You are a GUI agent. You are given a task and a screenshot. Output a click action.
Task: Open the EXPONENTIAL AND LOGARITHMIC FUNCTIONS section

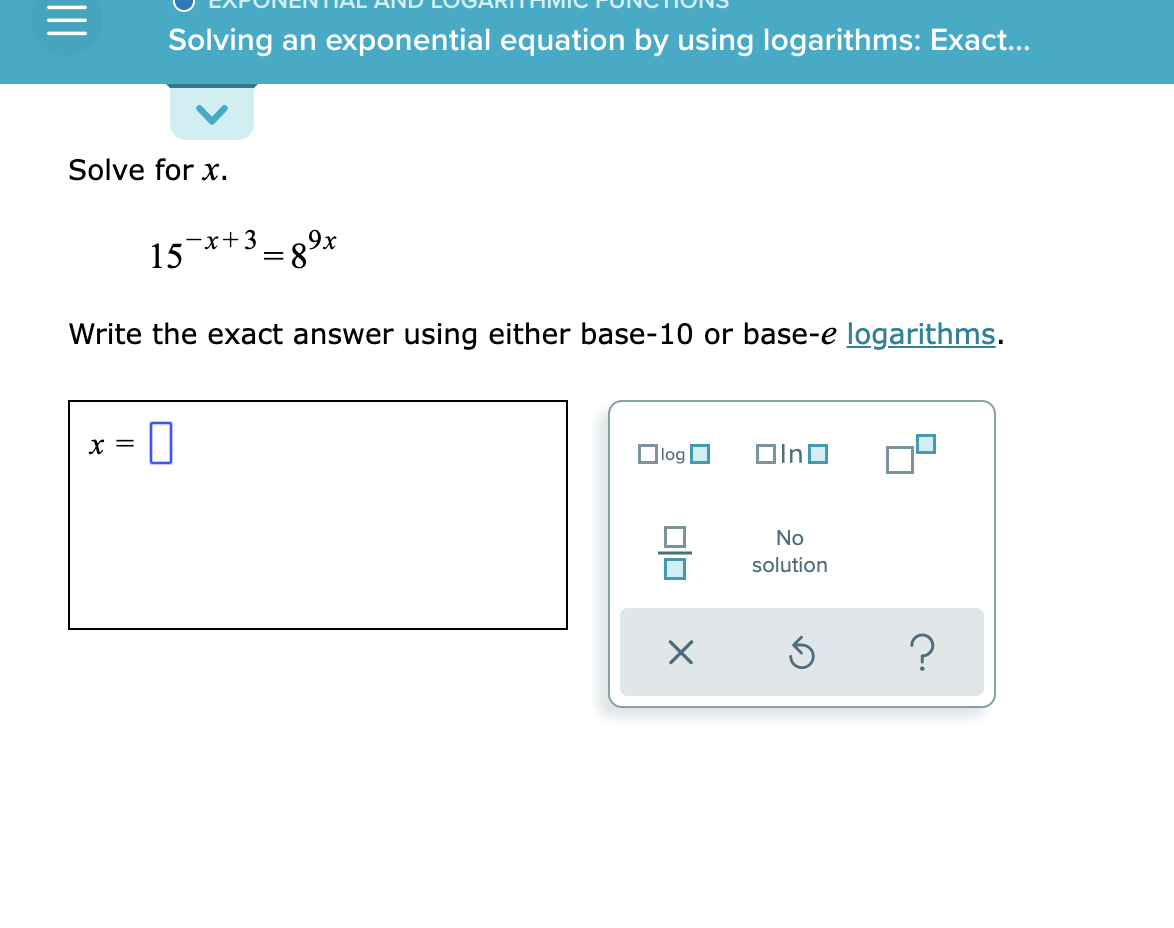click(466, 6)
